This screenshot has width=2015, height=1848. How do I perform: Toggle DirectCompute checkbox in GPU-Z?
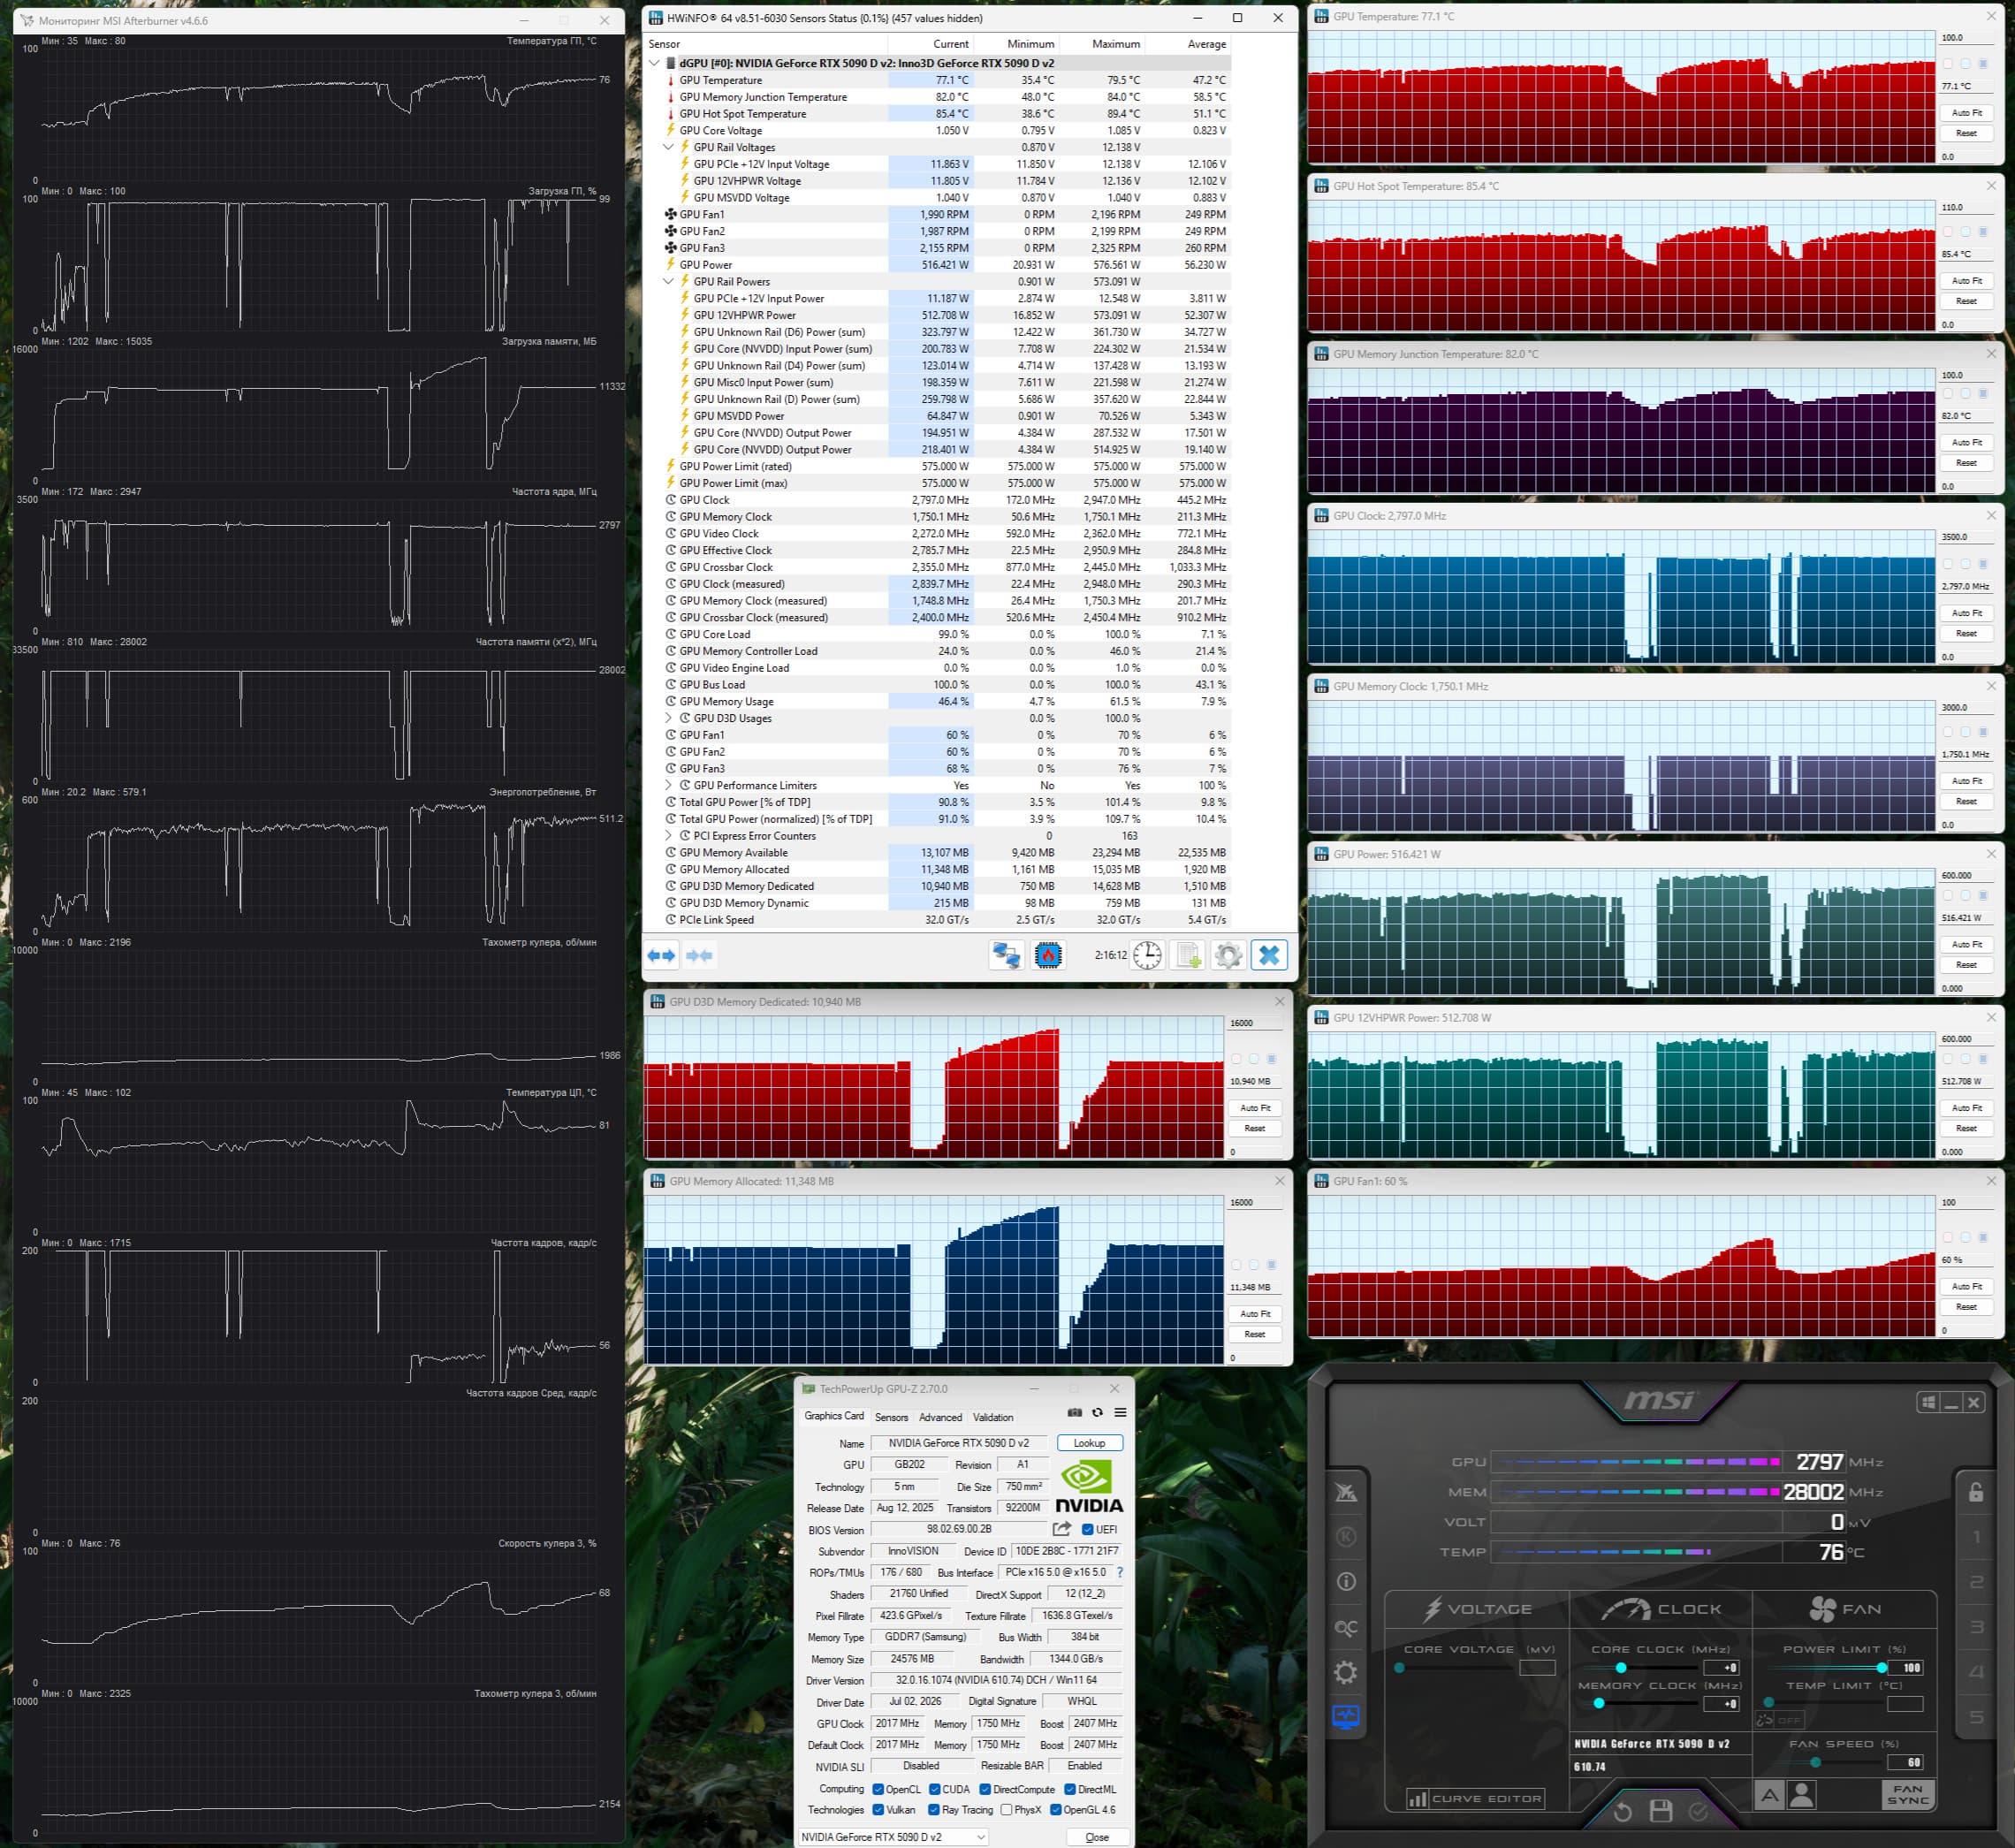[x=985, y=1789]
